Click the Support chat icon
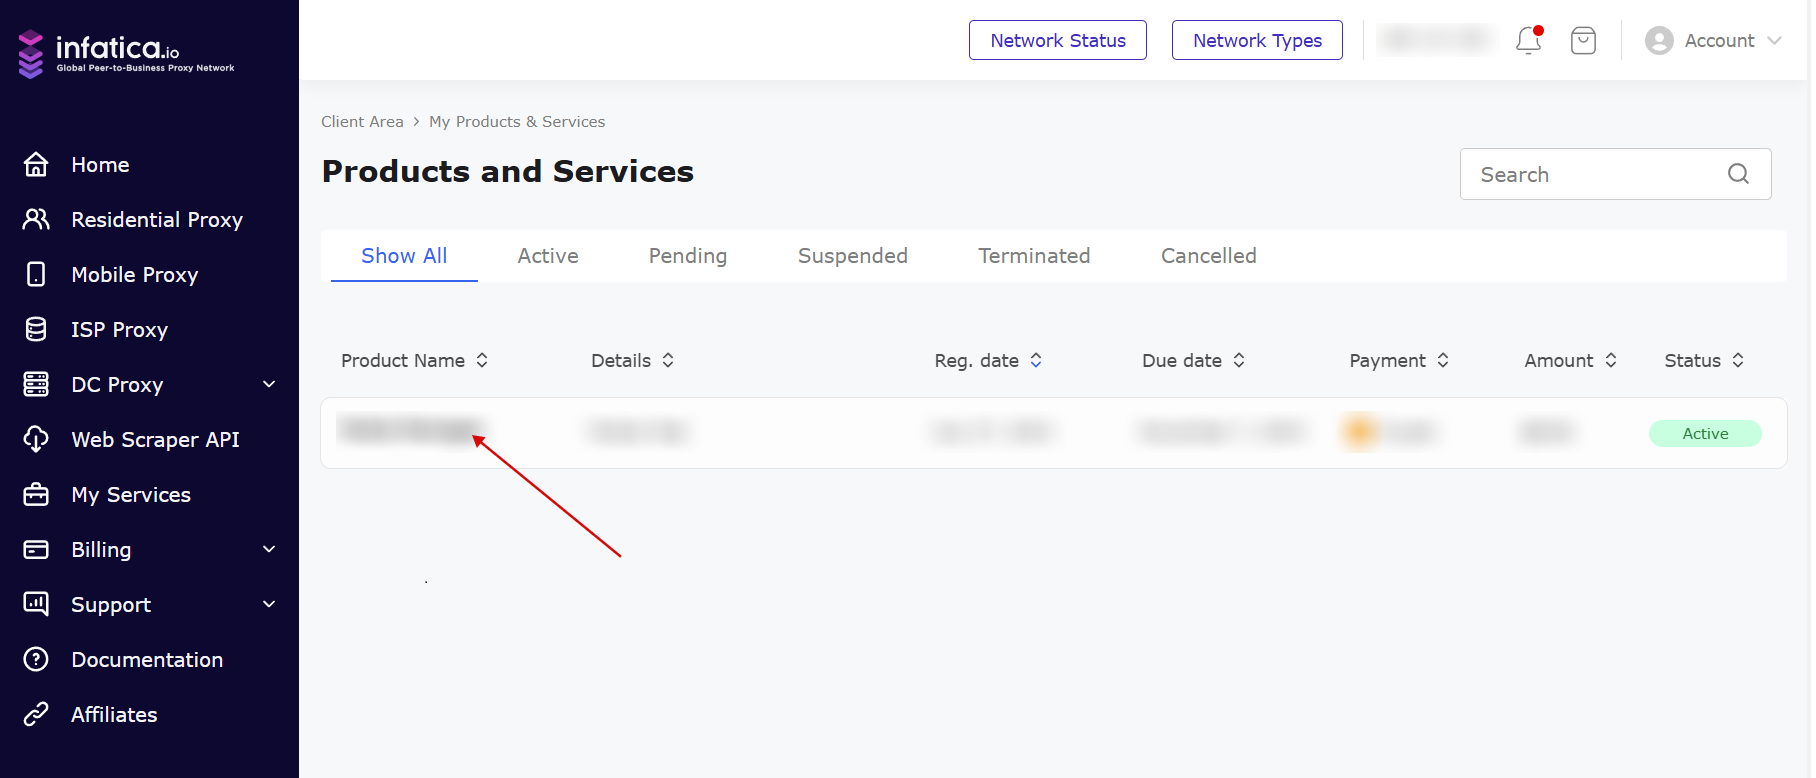 (x=36, y=604)
